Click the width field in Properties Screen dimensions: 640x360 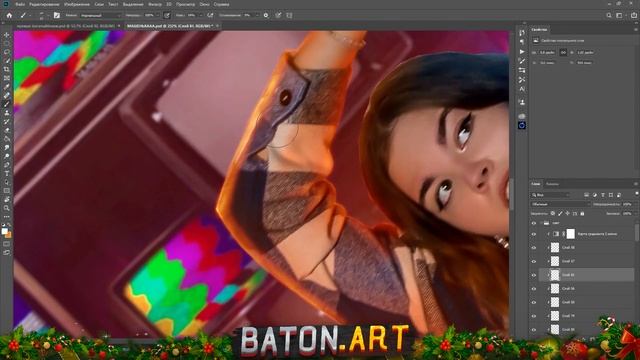(x=547, y=52)
